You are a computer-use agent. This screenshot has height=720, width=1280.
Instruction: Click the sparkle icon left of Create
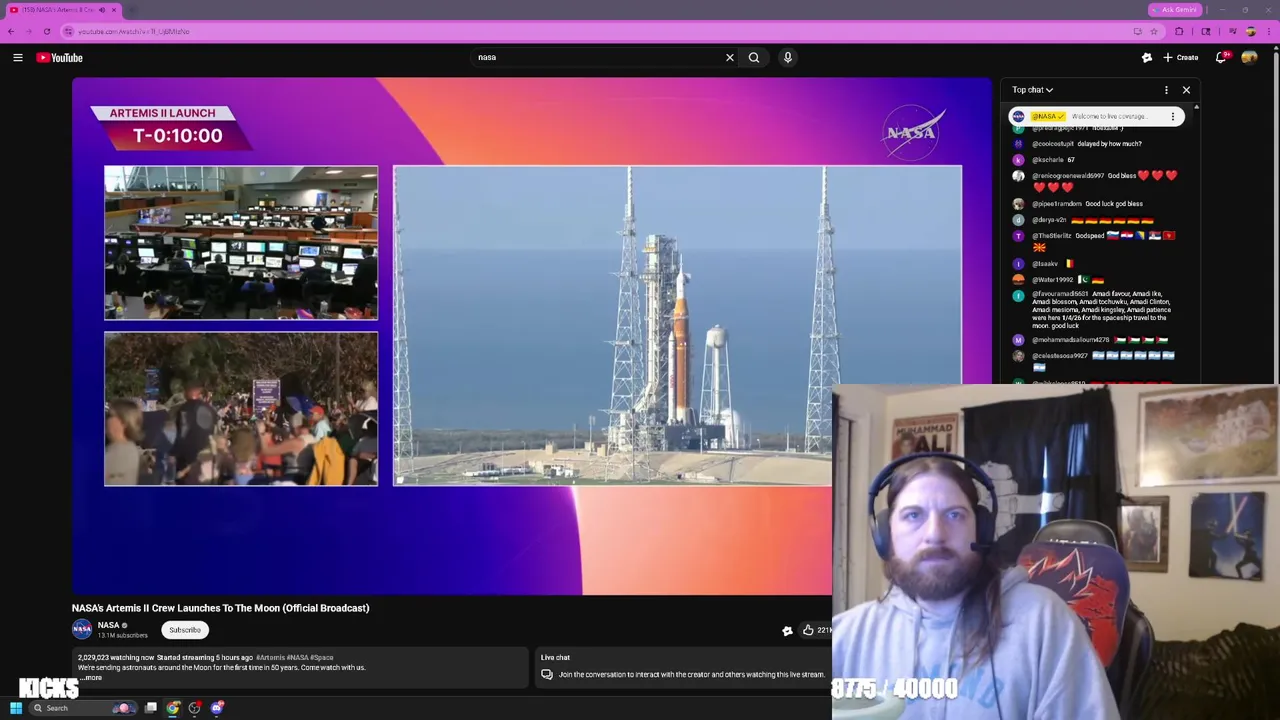click(1147, 58)
